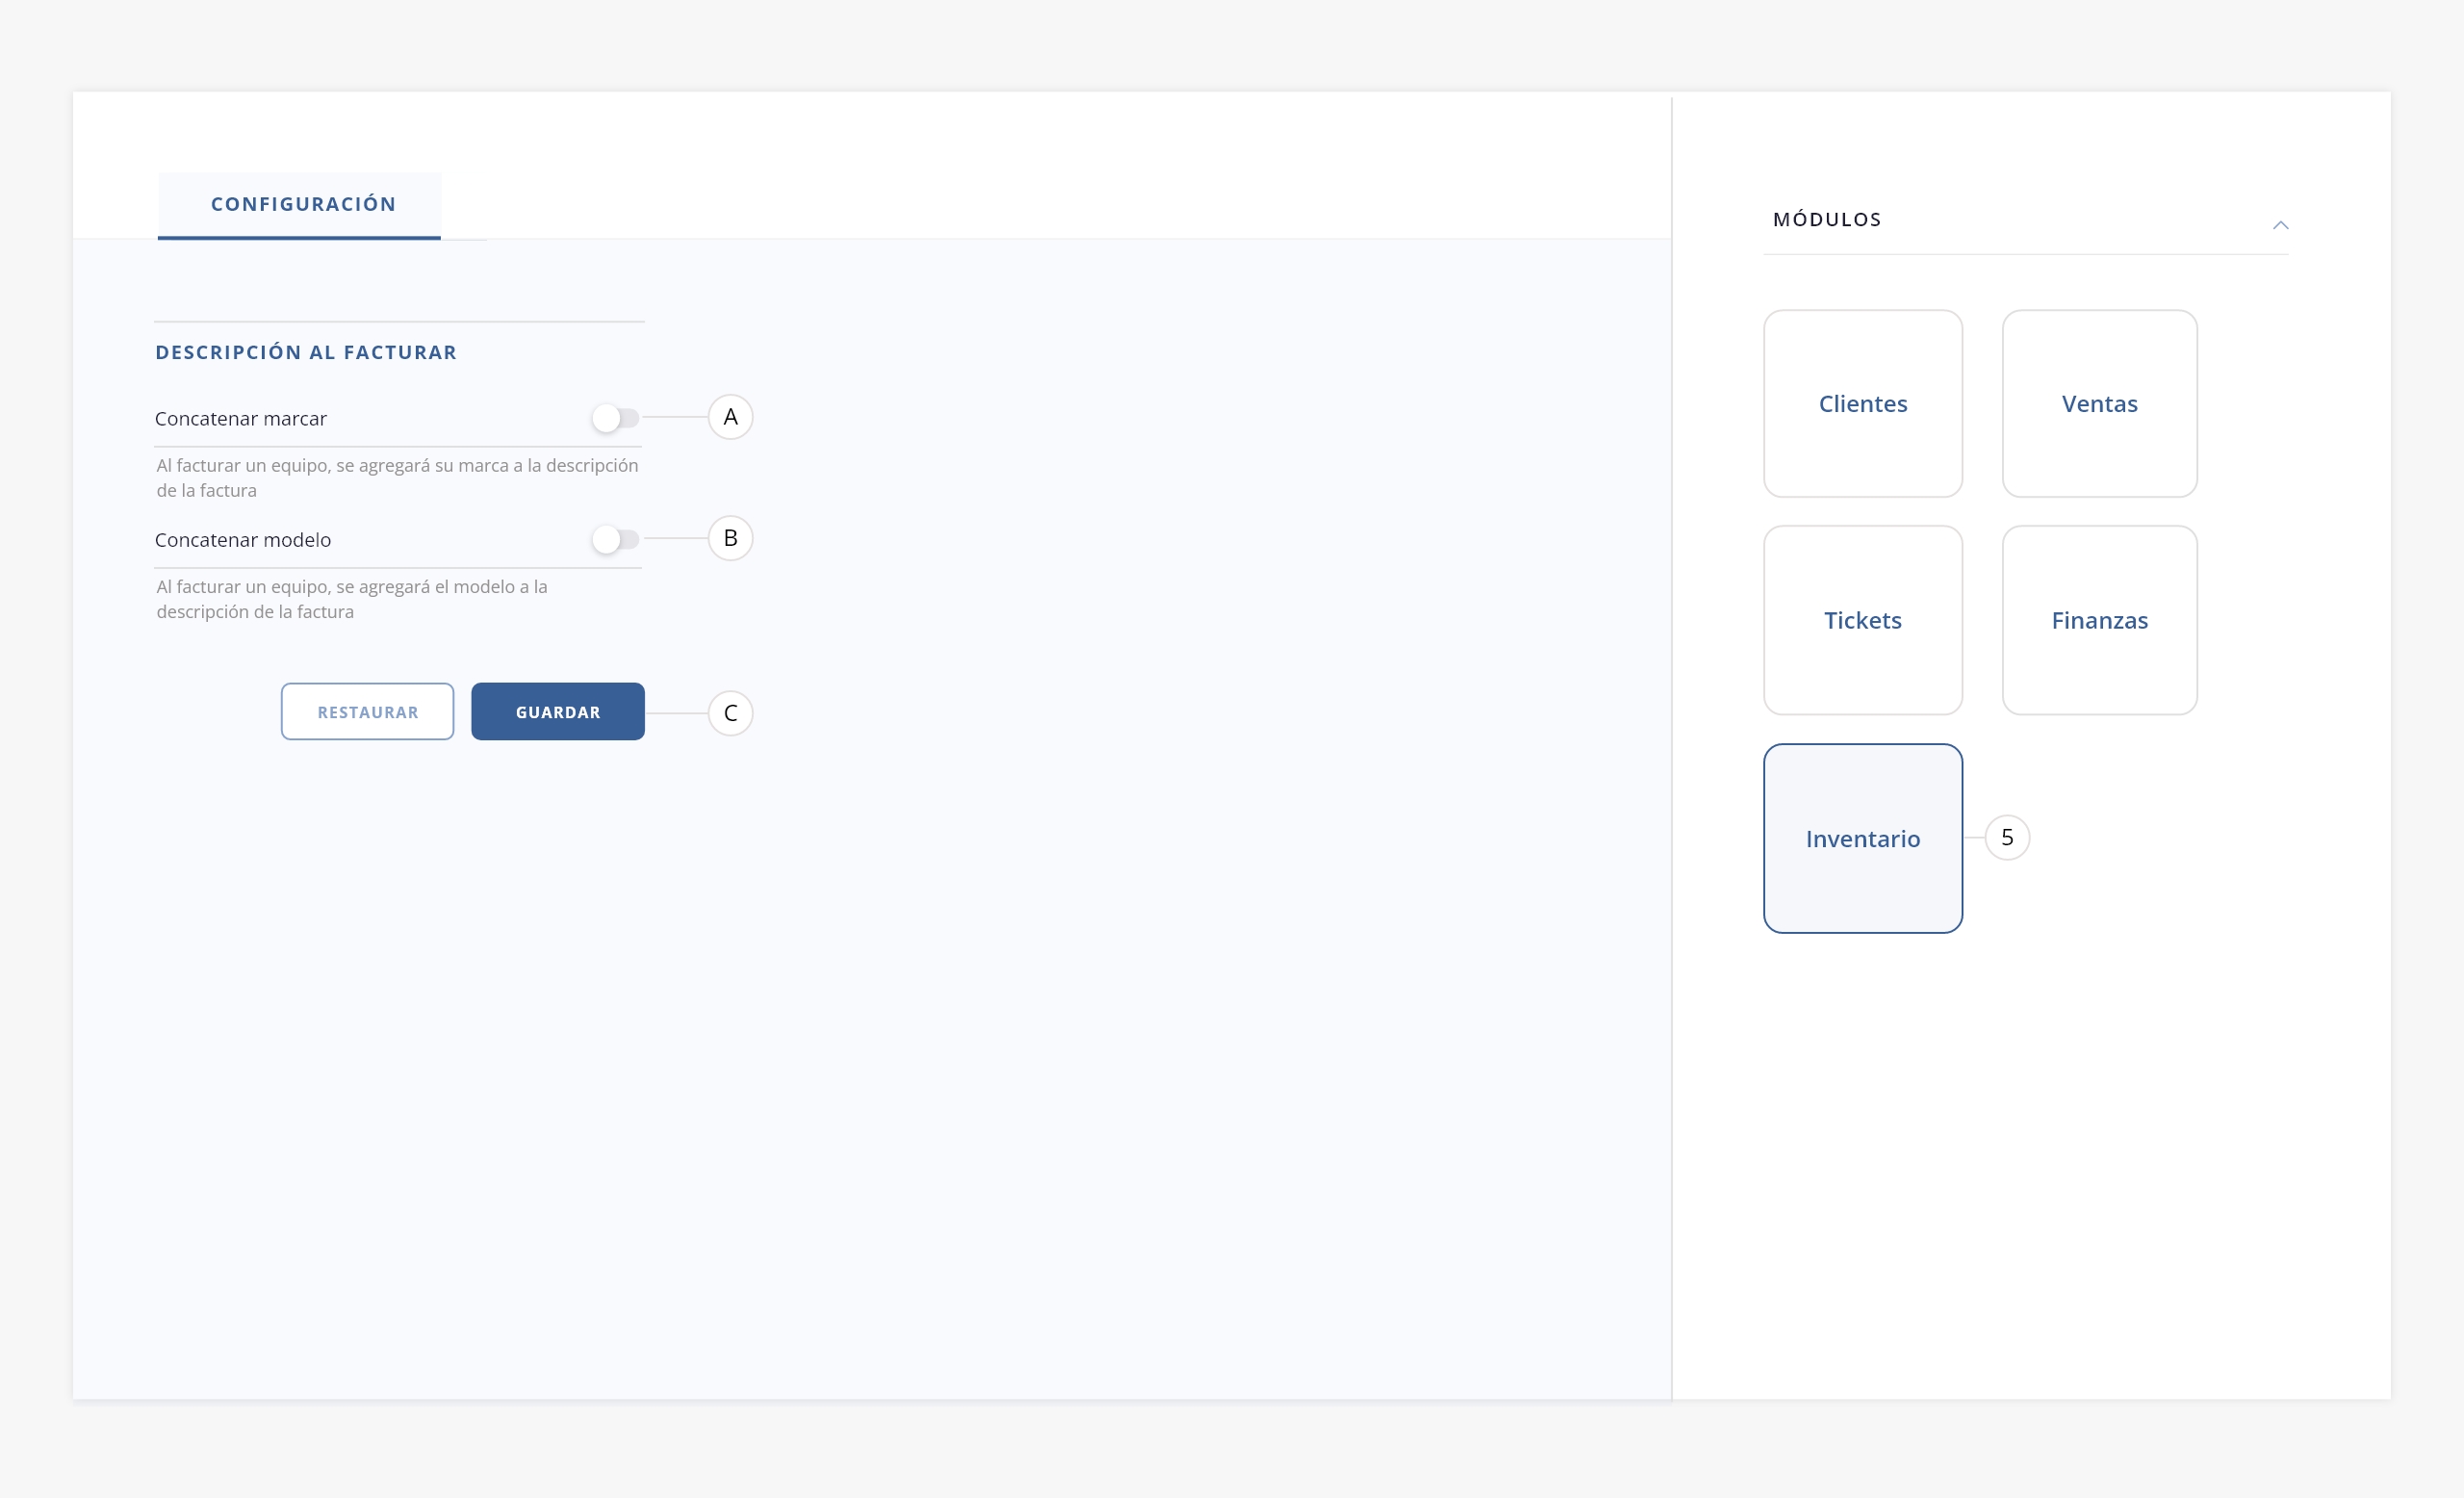Click the Restaurar button
The width and height of the screenshot is (2464, 1498).
click(367, 712)
